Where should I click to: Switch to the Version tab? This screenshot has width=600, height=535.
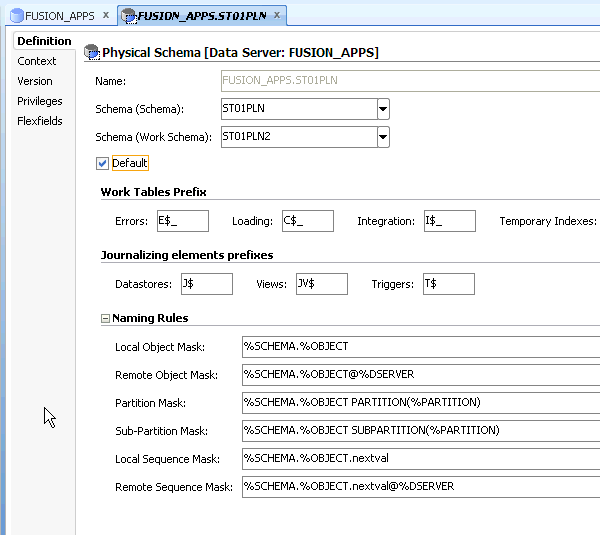point(35,81)
